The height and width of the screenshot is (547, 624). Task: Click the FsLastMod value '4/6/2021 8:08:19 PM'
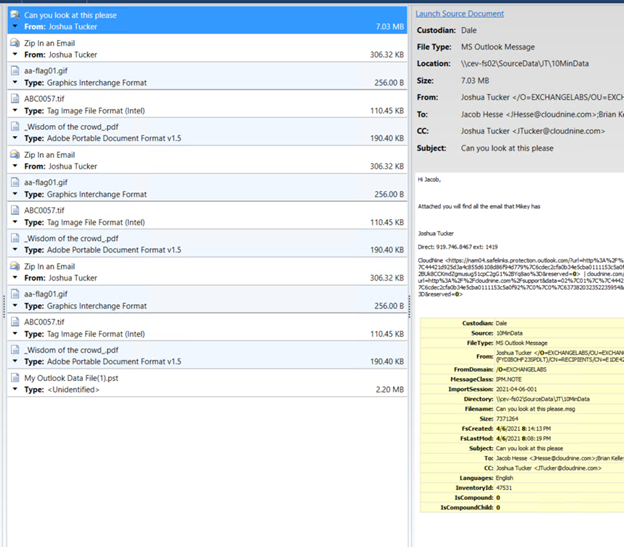523,438
